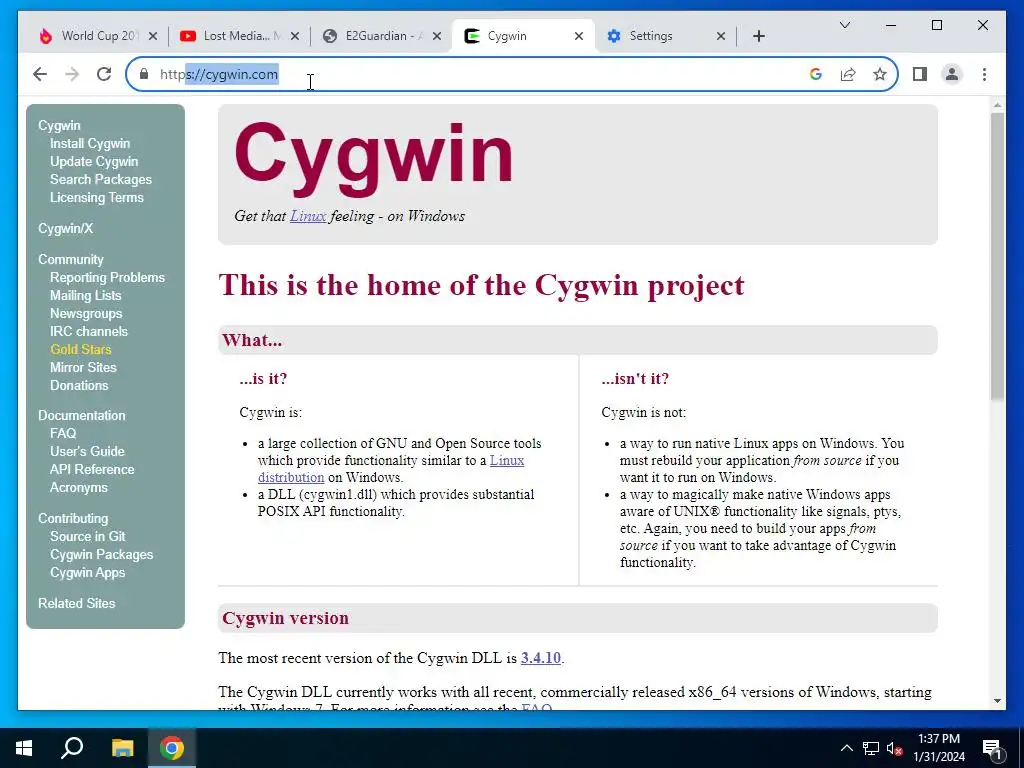Open API Reference link
The width and height of the screenshot is (1024, 768).
point(92,470)
